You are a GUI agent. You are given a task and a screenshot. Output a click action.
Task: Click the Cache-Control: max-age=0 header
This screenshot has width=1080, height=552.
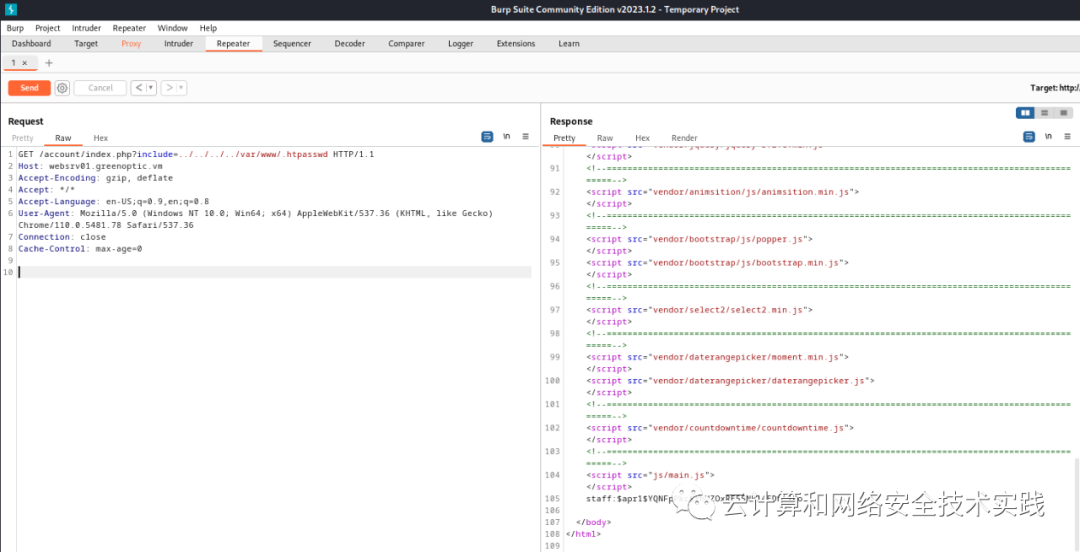[x=80, y=249]
